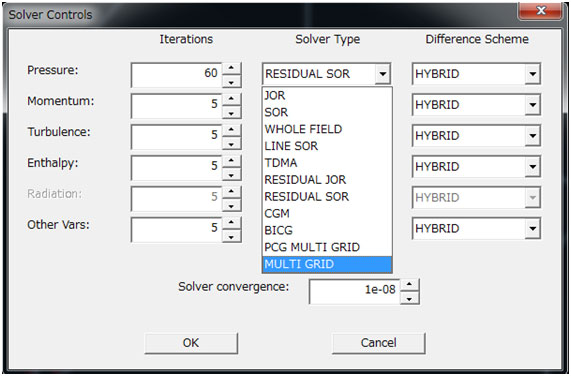Image resolution: width=571 pixels, height=376 pixels.
Task: Decrease Momentum iterations with down arrow
Action: (x=231, y=114)
